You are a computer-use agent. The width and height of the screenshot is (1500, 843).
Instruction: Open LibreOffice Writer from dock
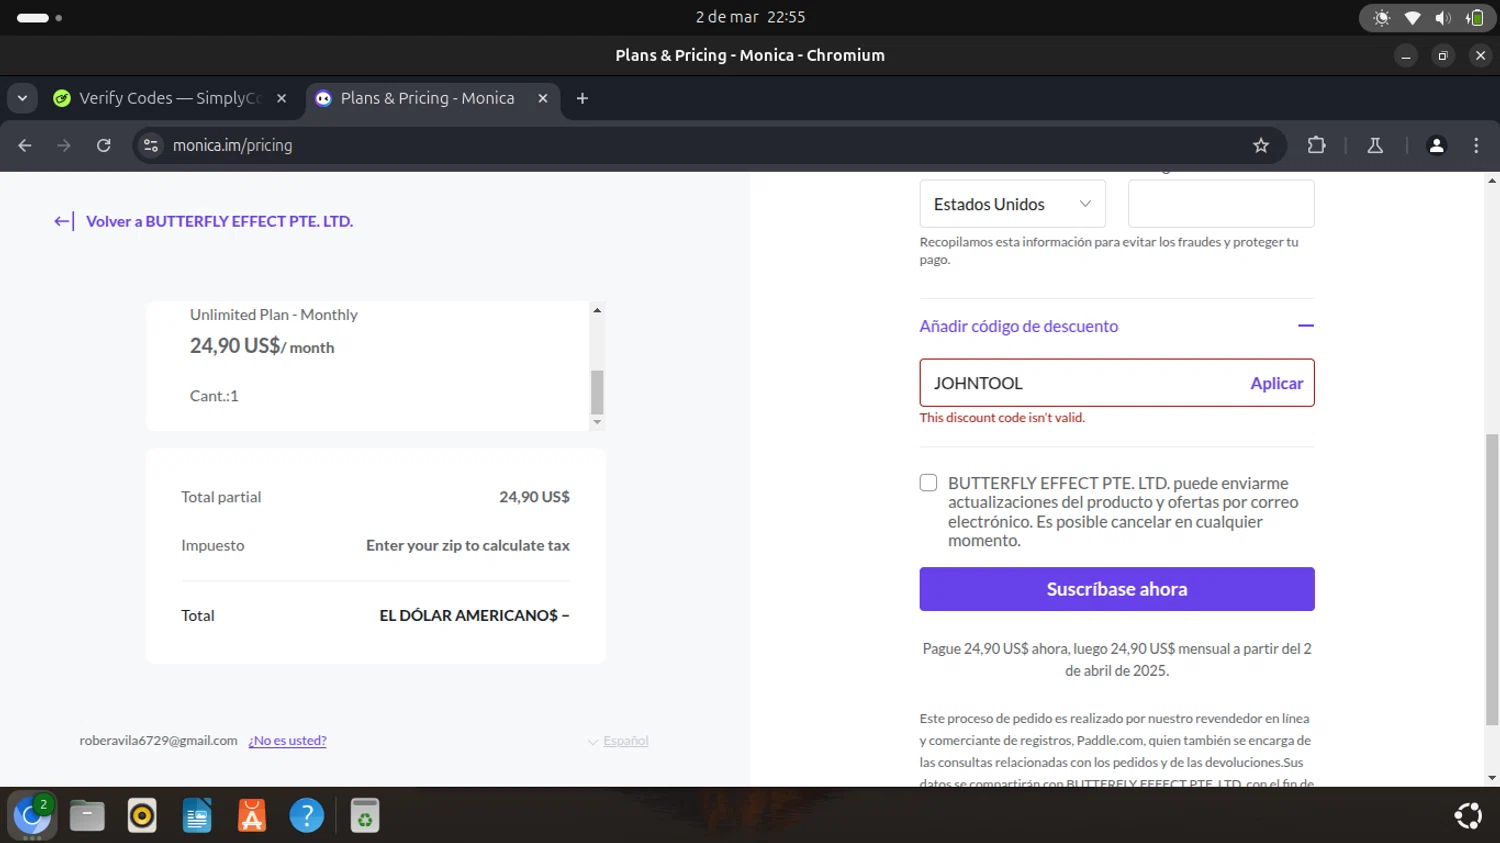tap(197, 816)
